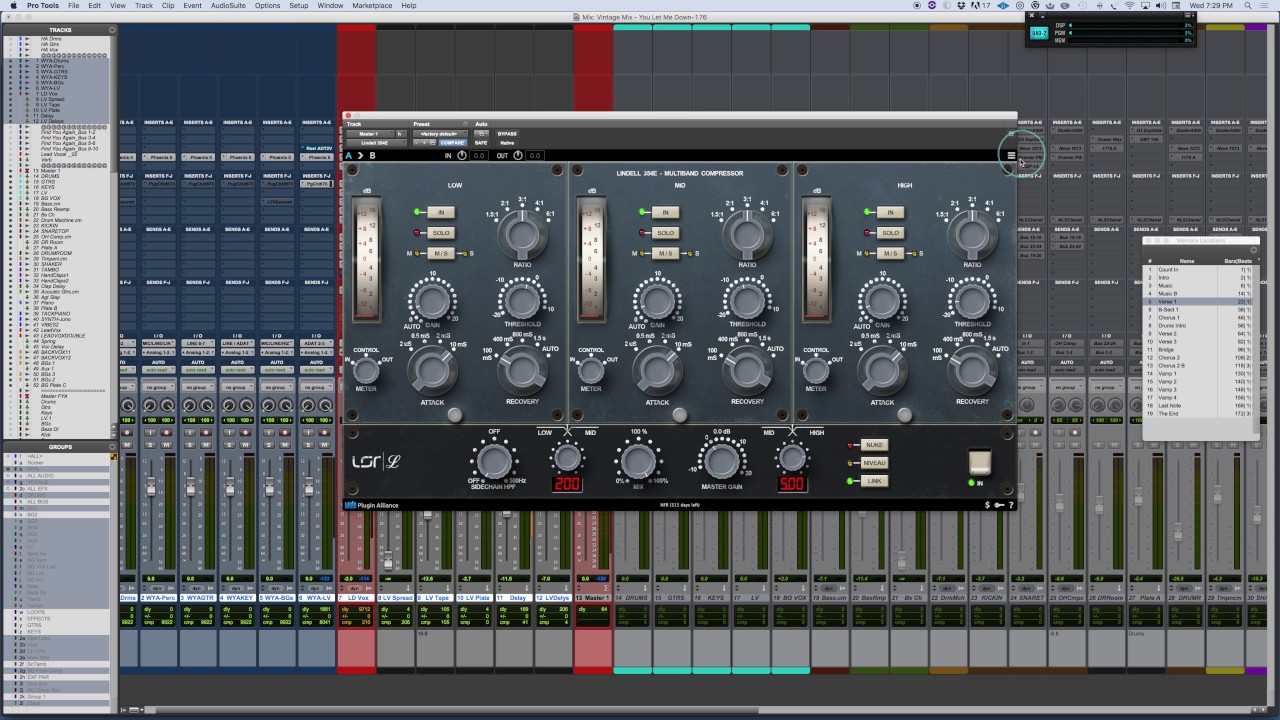
Task: Open the Track menu
Action: (144, 6)
